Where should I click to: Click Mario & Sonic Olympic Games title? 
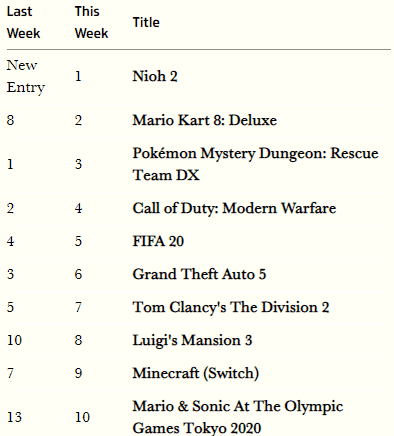[238, 417]
